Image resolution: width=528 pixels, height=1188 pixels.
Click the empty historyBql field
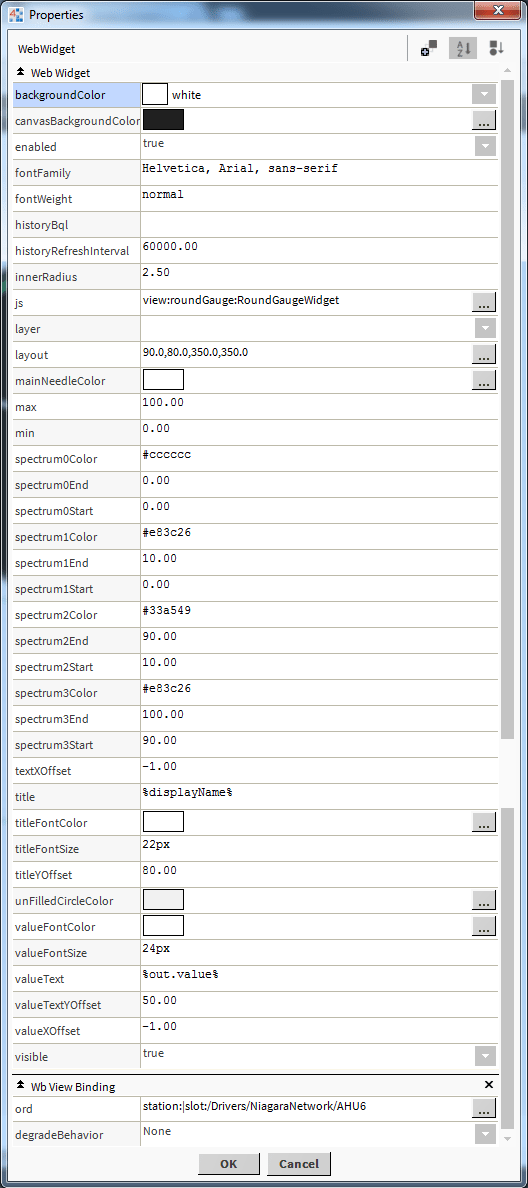pyautogui.click(x=319, y=224)
